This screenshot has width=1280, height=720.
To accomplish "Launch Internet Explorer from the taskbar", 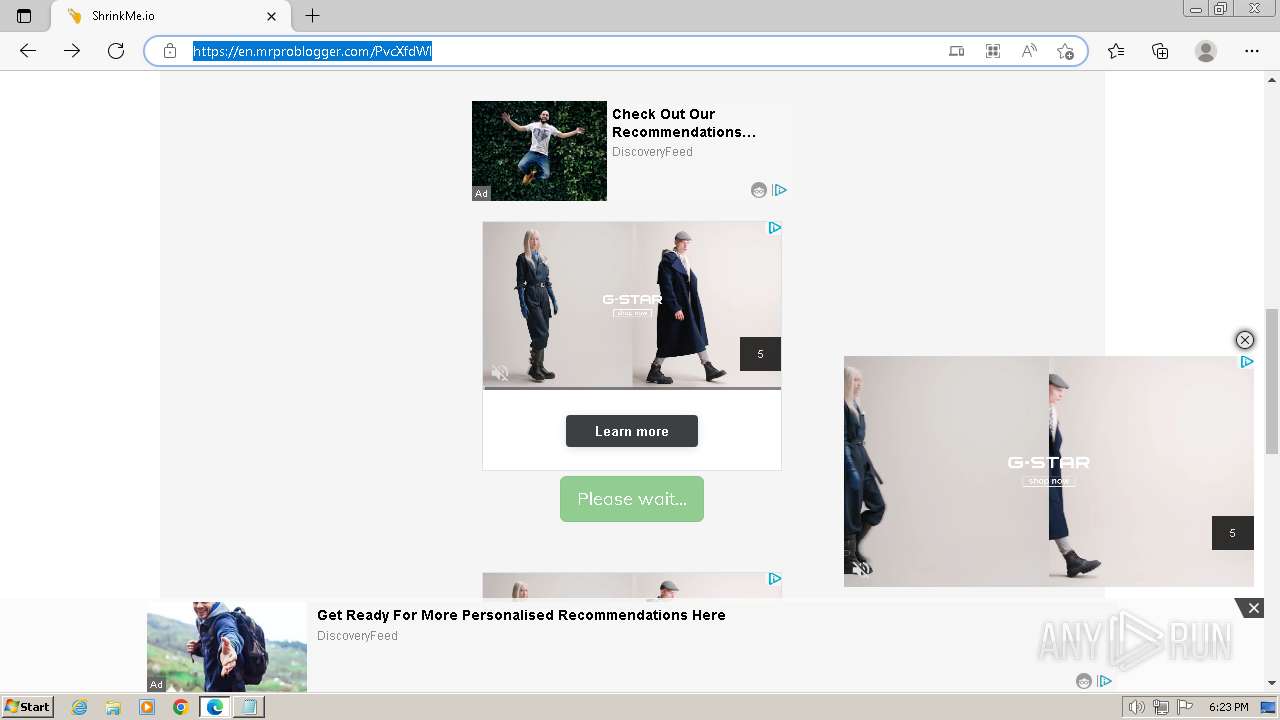I will pyautogui.click(x=79, y=707).
